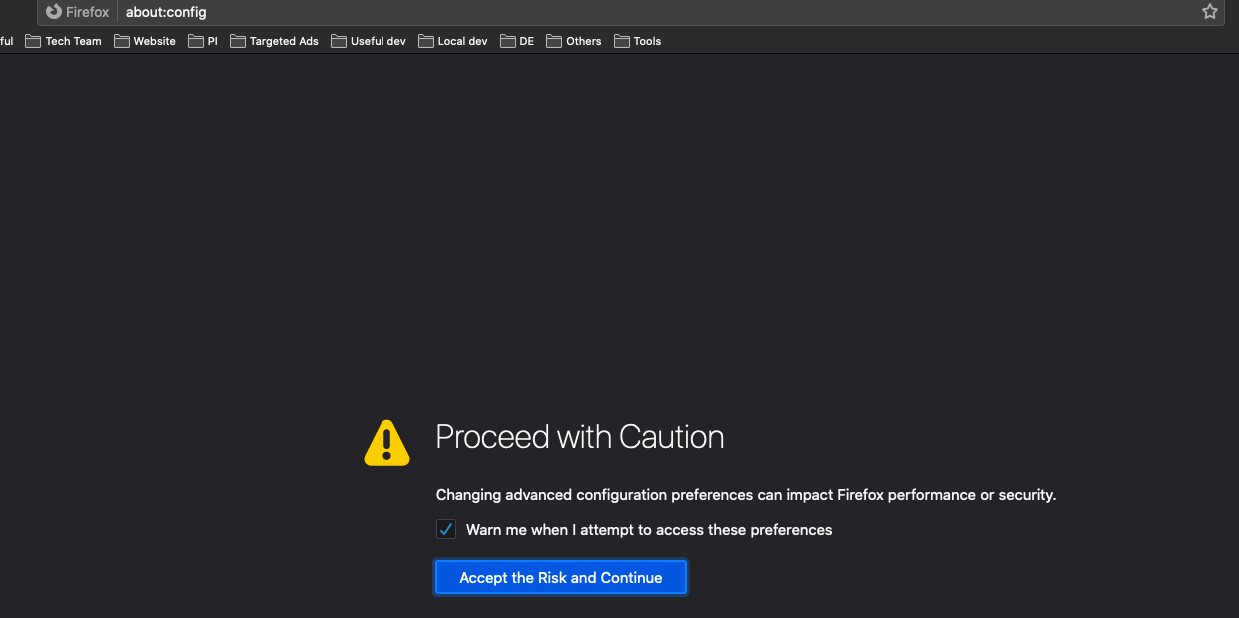Image resolution: width=1239 pixels, height=618 pixels.
Task: Click the yellow warning triangle icon
Action: (x=387, y=443)
